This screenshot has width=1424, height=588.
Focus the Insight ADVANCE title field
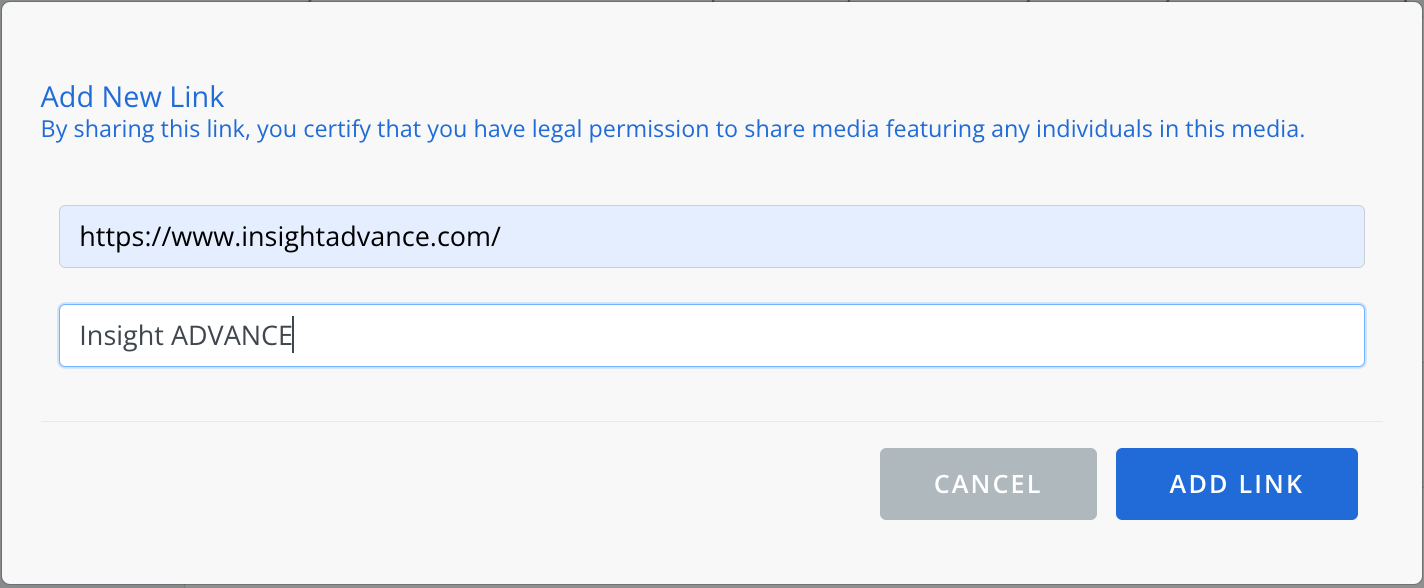click(712, 335)
